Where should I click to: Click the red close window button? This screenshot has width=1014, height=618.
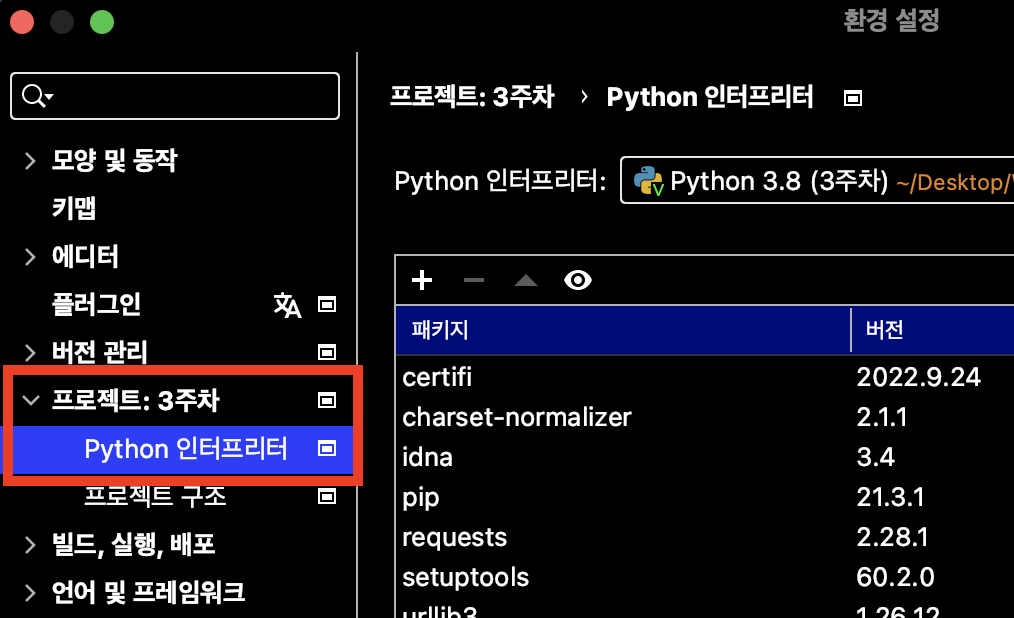[x=22, y=22]
